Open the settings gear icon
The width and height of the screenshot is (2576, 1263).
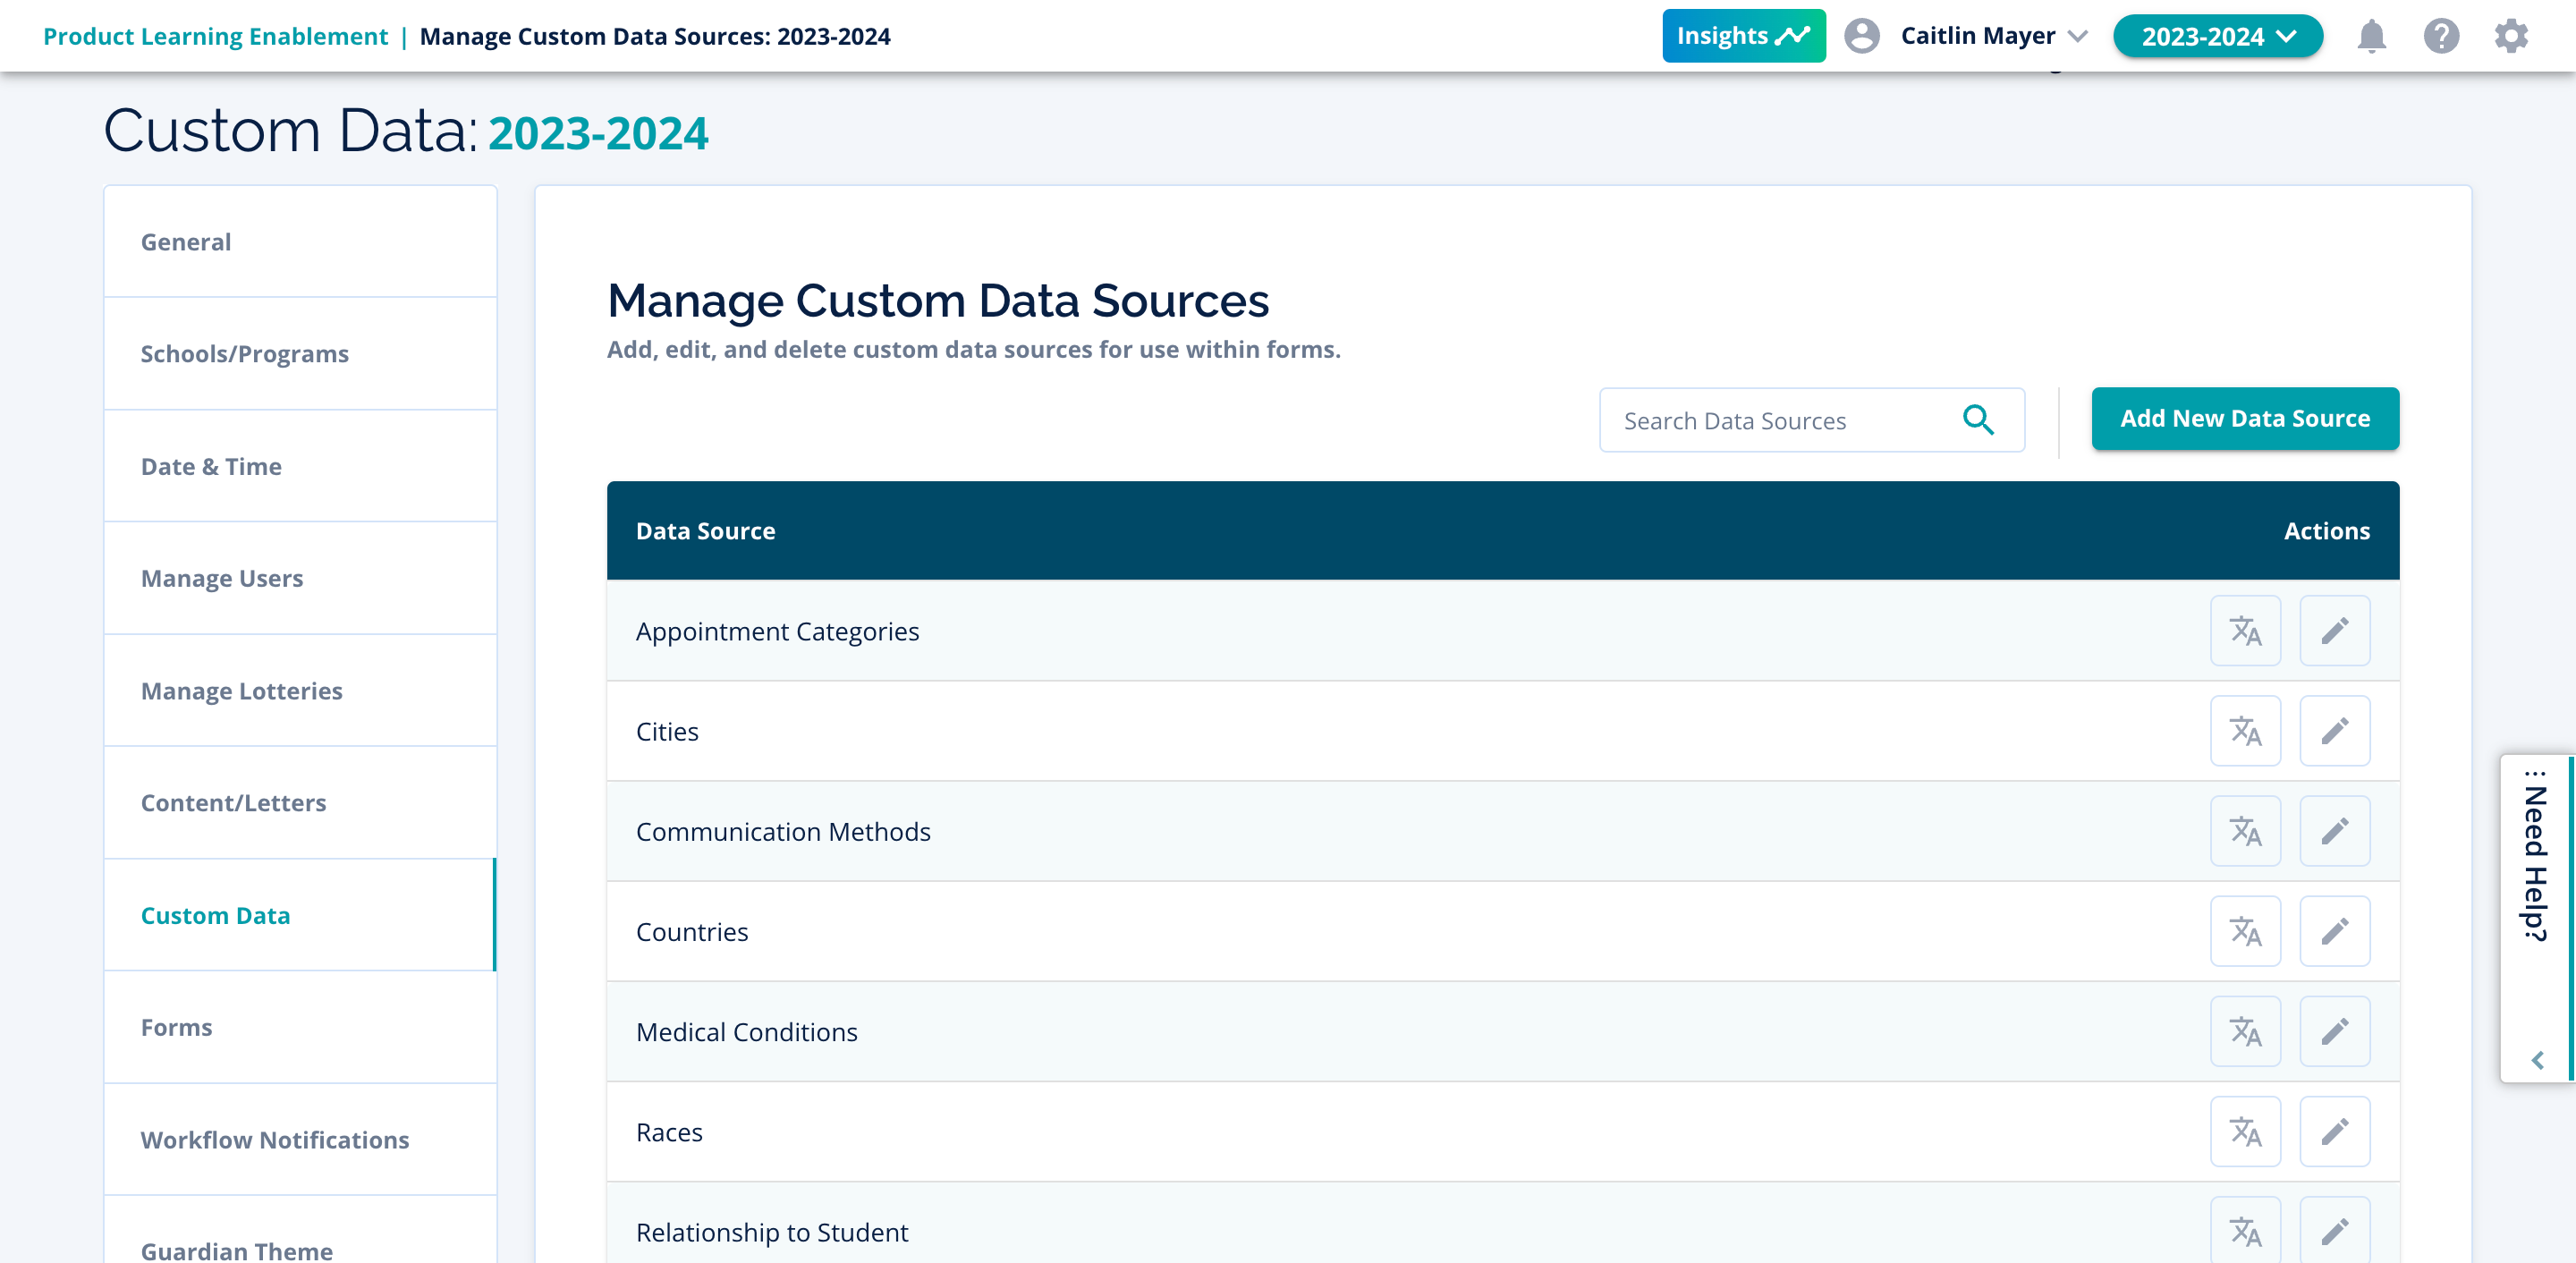point(2510,37)
